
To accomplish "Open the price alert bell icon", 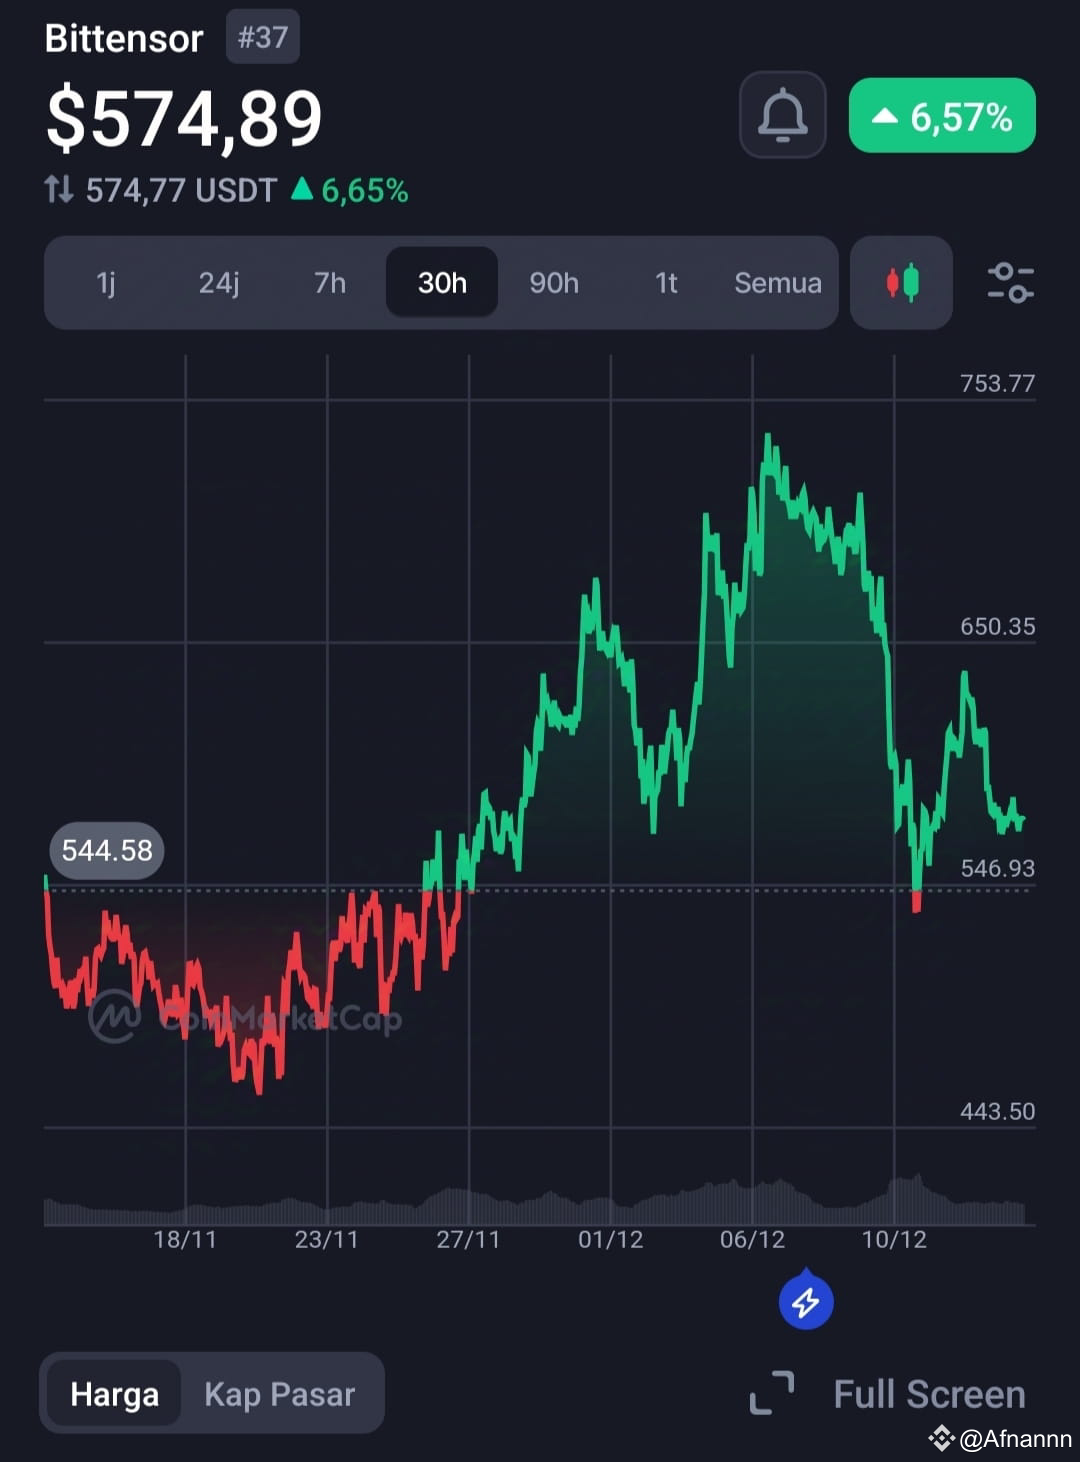I will [783, 115].
